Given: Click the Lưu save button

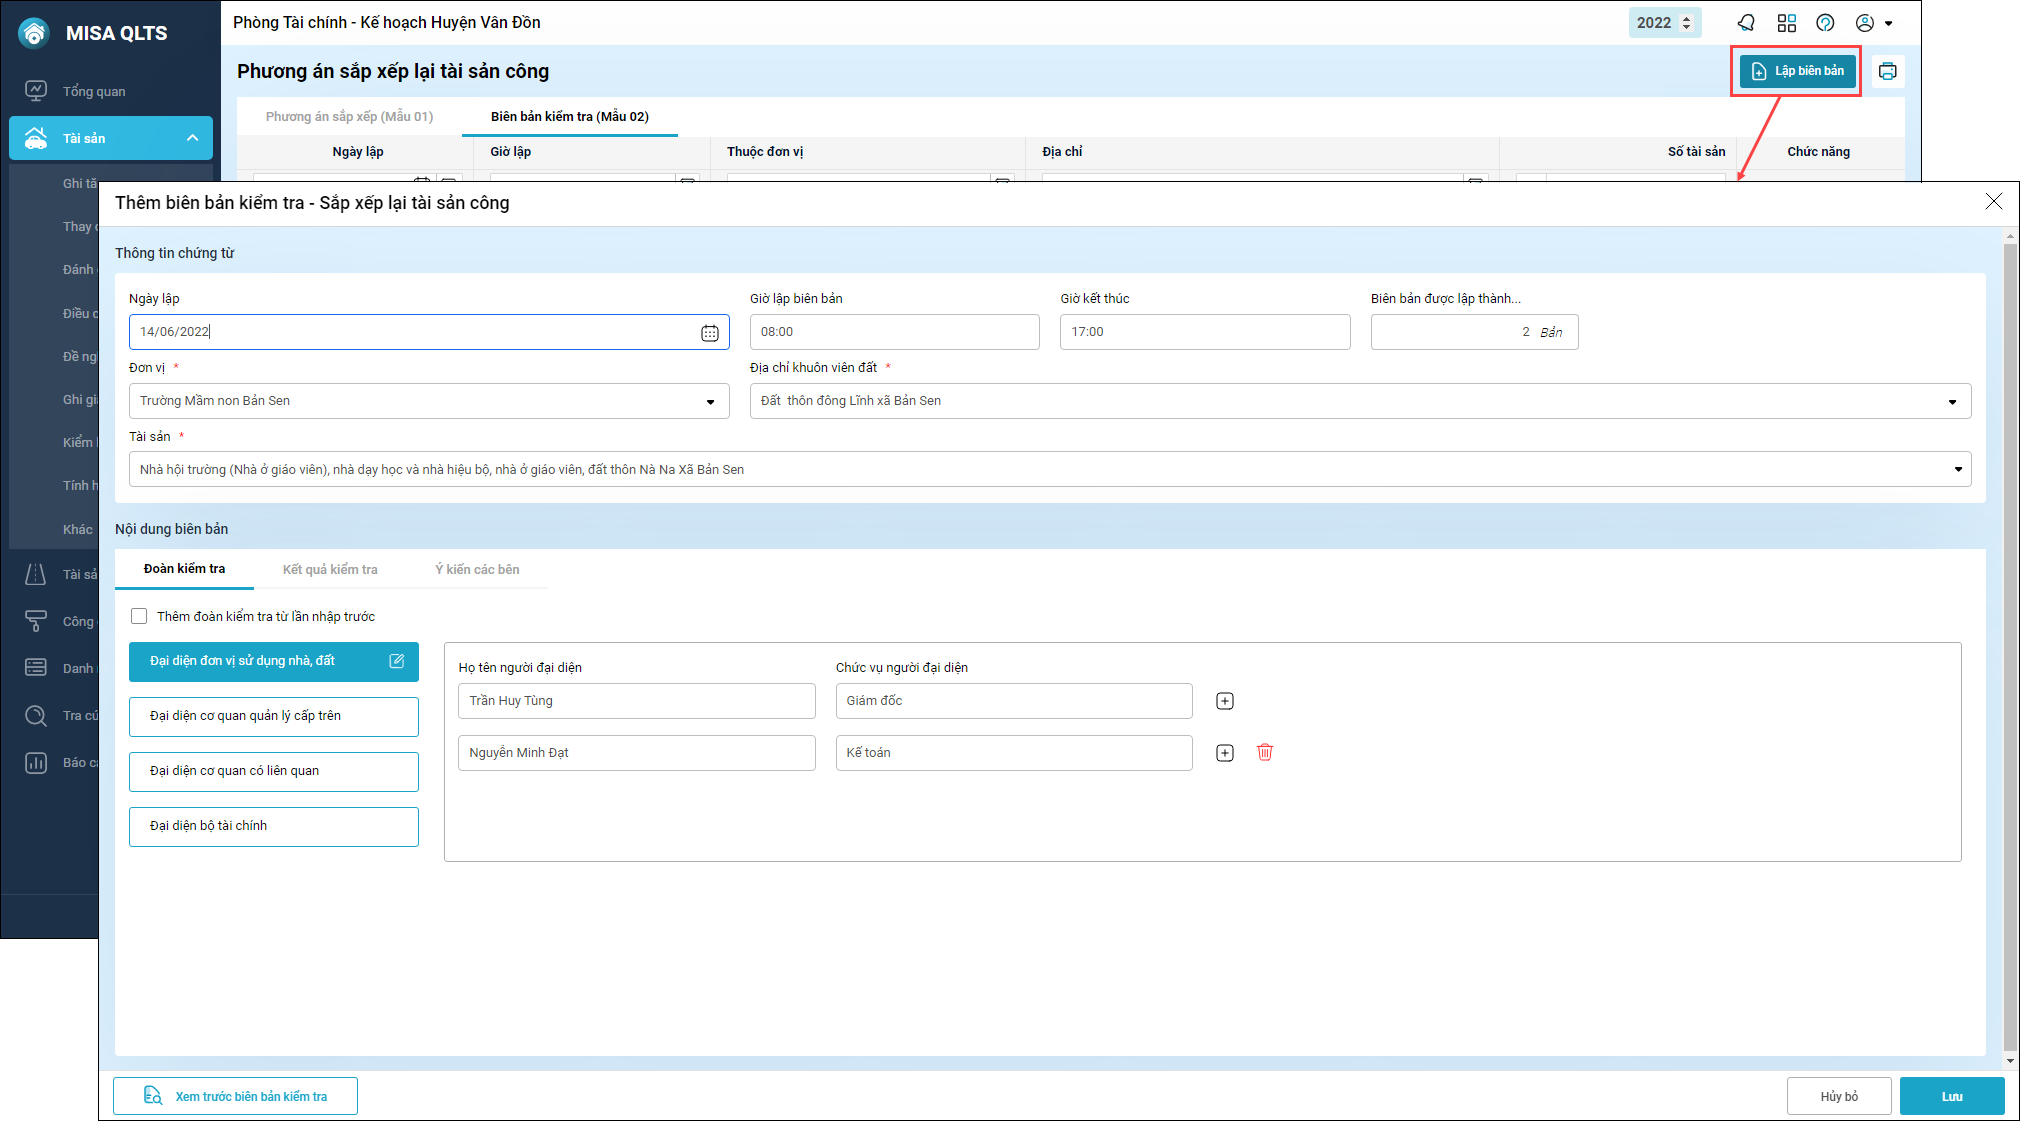Looking at the screenshot, I should click(x=1951, y=1097).
